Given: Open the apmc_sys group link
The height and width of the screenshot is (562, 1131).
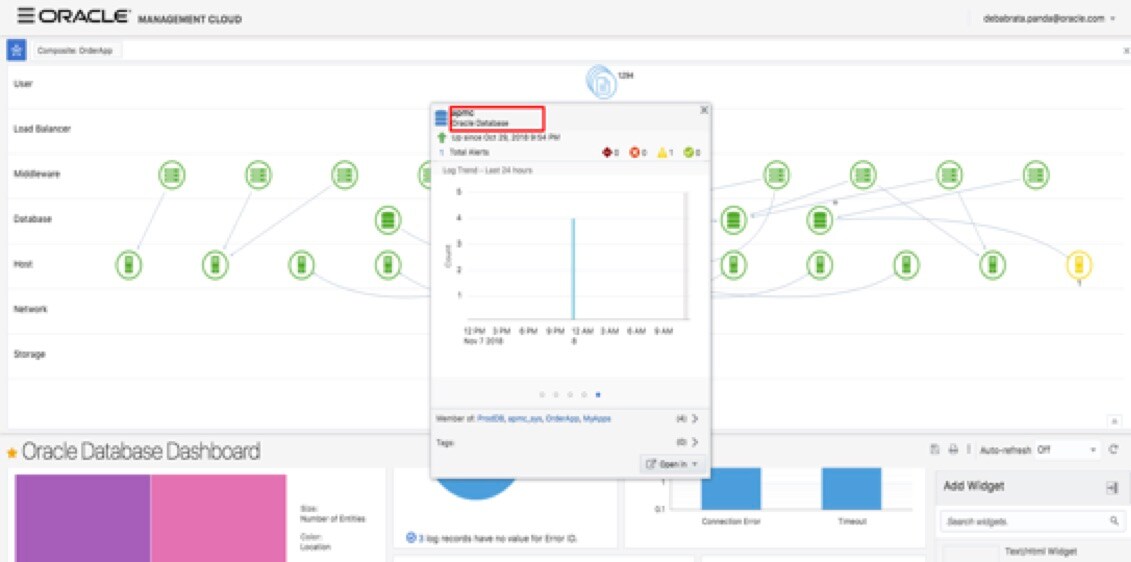Looking at the screenshot, I should point(524,418).
